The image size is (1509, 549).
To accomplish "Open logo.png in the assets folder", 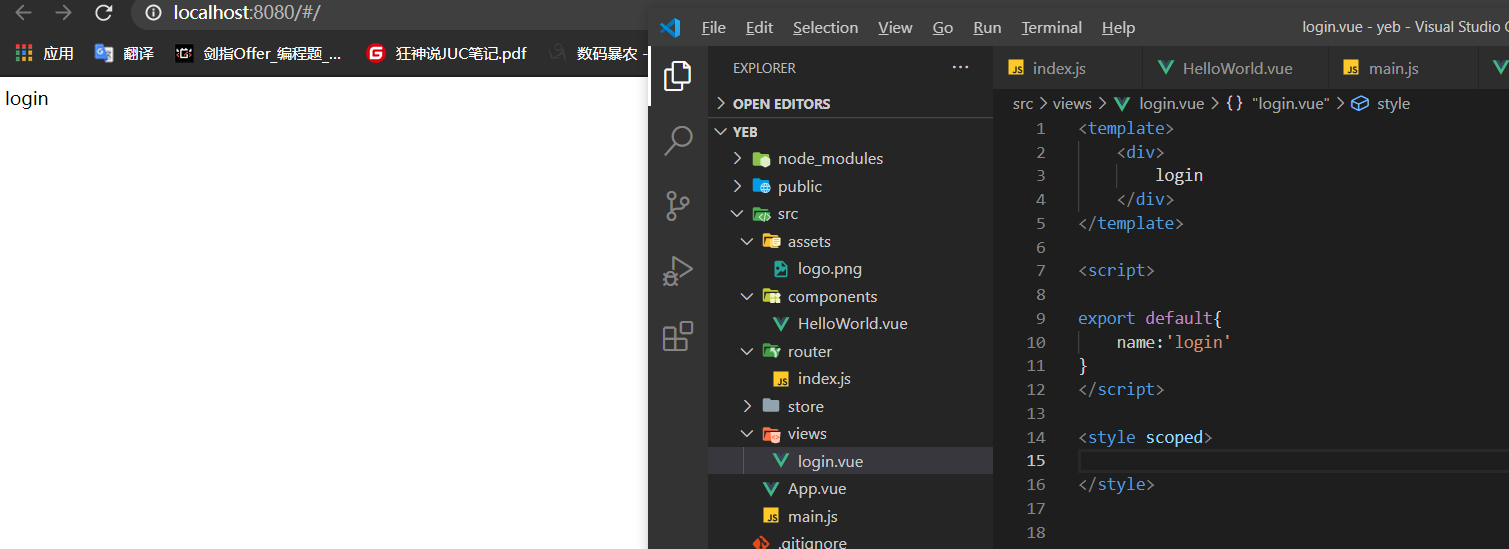I will (x=829, y=269).
